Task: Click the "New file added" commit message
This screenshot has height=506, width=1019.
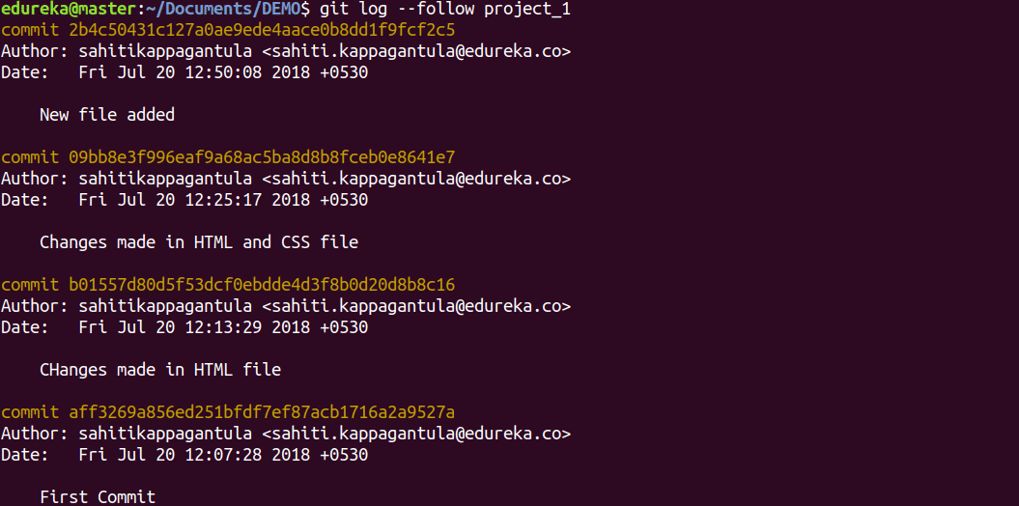Action: click(107, 115)
